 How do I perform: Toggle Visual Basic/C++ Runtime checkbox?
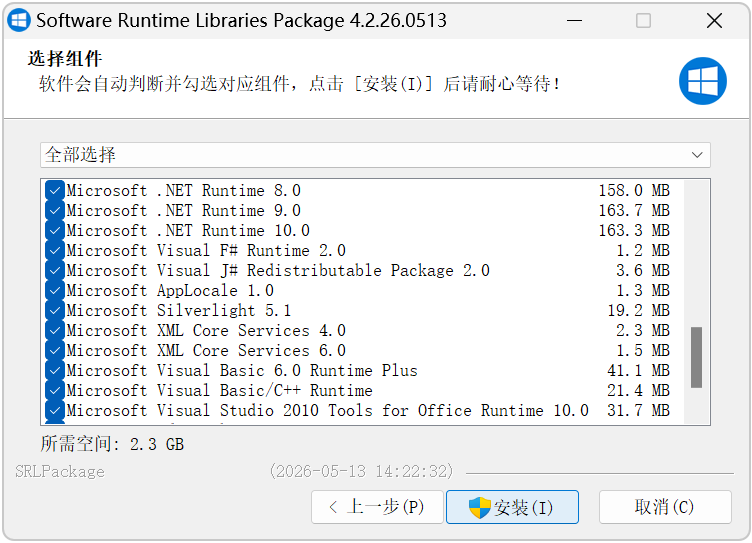click(55, 390)
